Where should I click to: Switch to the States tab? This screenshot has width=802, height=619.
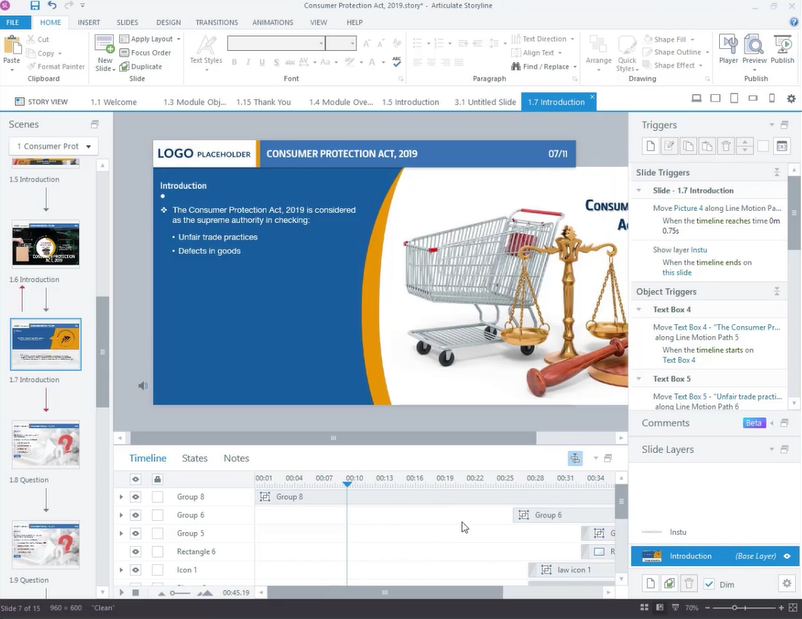tap(195, 458)
